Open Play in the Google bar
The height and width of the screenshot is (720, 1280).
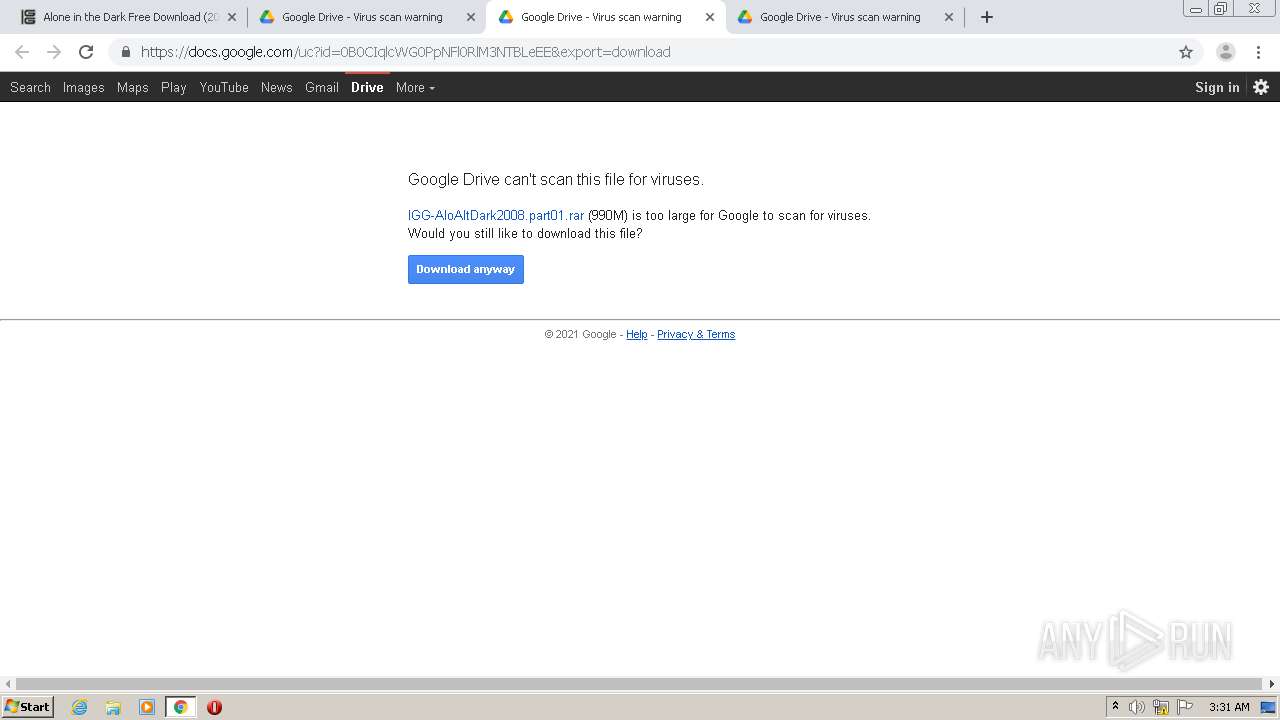[x=174, y=87]
